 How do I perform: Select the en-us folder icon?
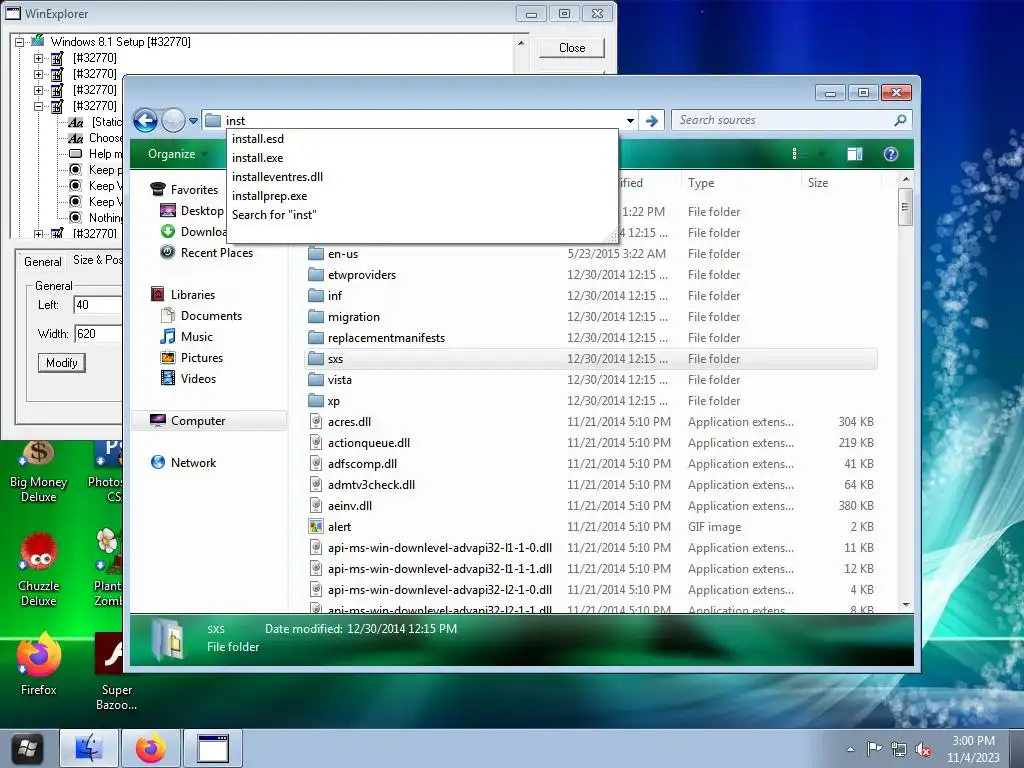pos(316,253)
